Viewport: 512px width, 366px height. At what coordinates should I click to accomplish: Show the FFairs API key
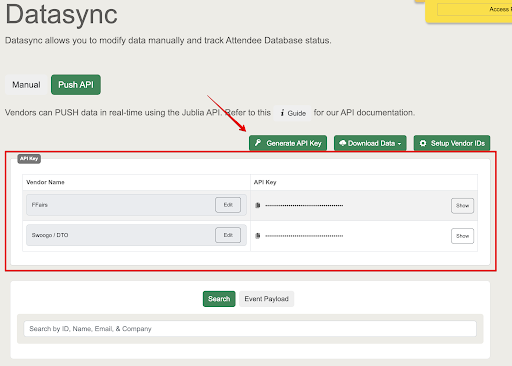[x=462, y=206]
